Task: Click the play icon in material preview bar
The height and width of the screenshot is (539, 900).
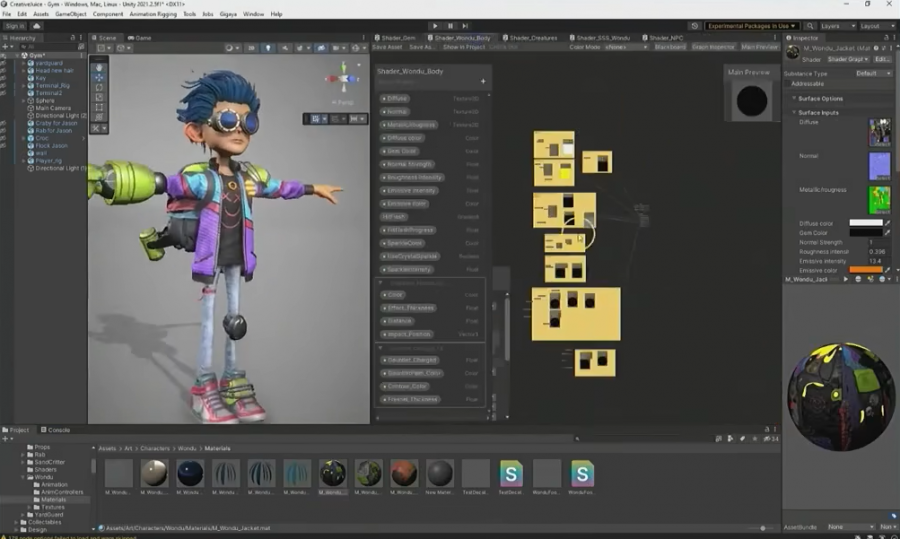Action: (x=845, y=280)
